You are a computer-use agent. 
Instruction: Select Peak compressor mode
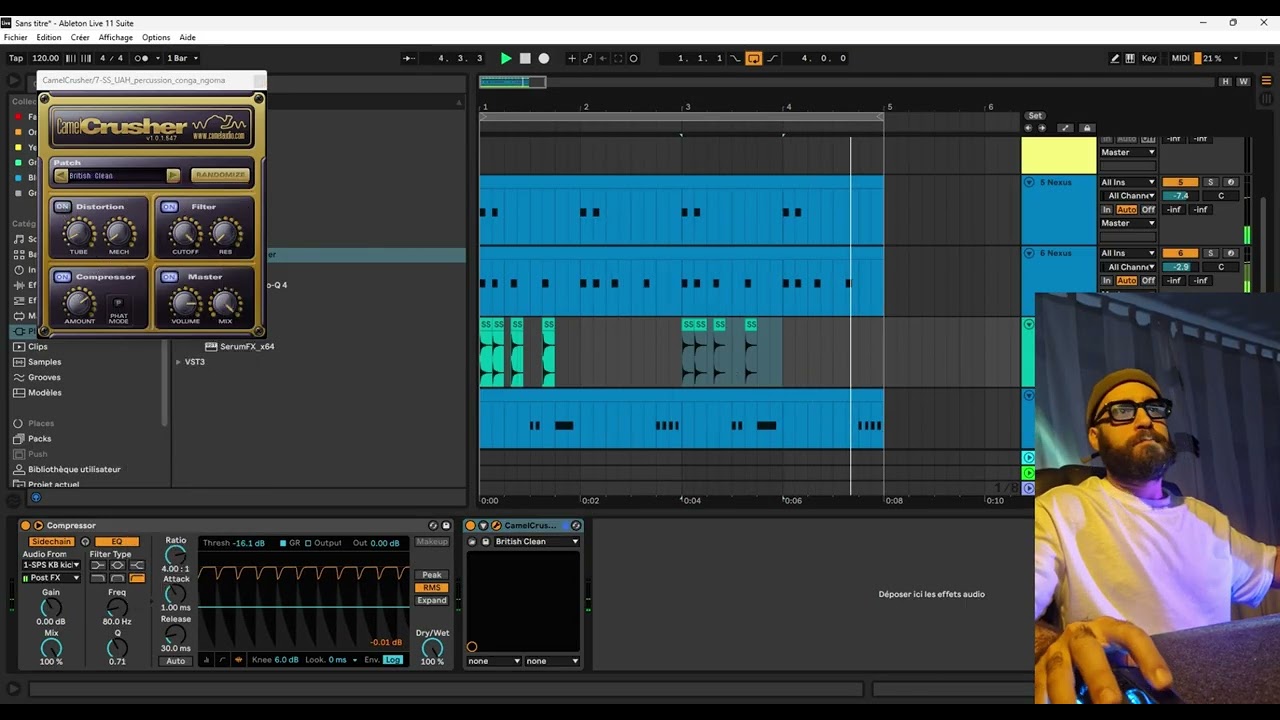point(432,575)
